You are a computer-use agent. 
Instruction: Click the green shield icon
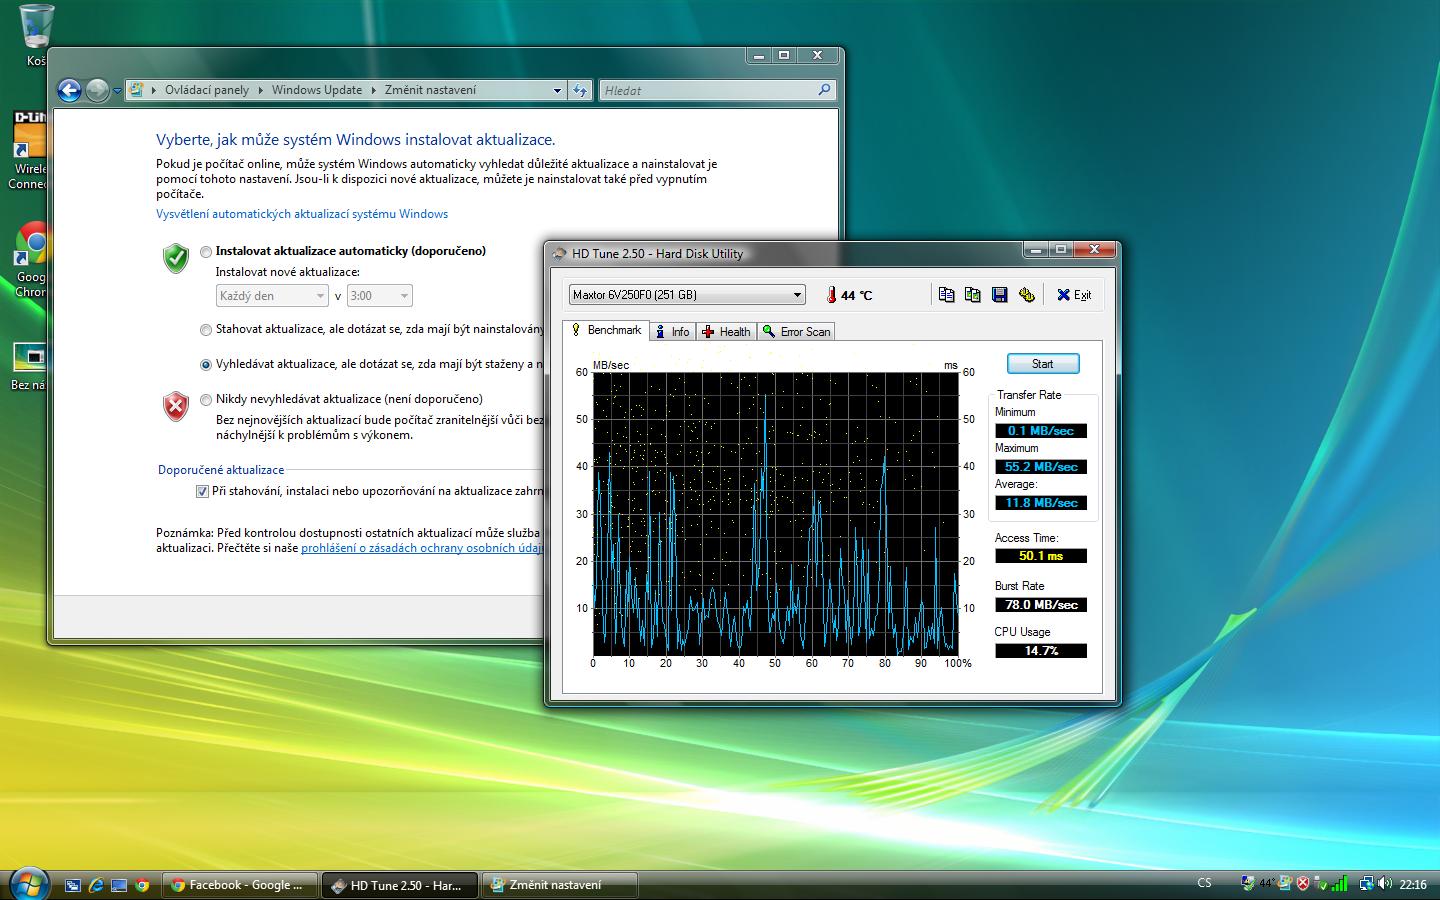click(x=176, y=257)
